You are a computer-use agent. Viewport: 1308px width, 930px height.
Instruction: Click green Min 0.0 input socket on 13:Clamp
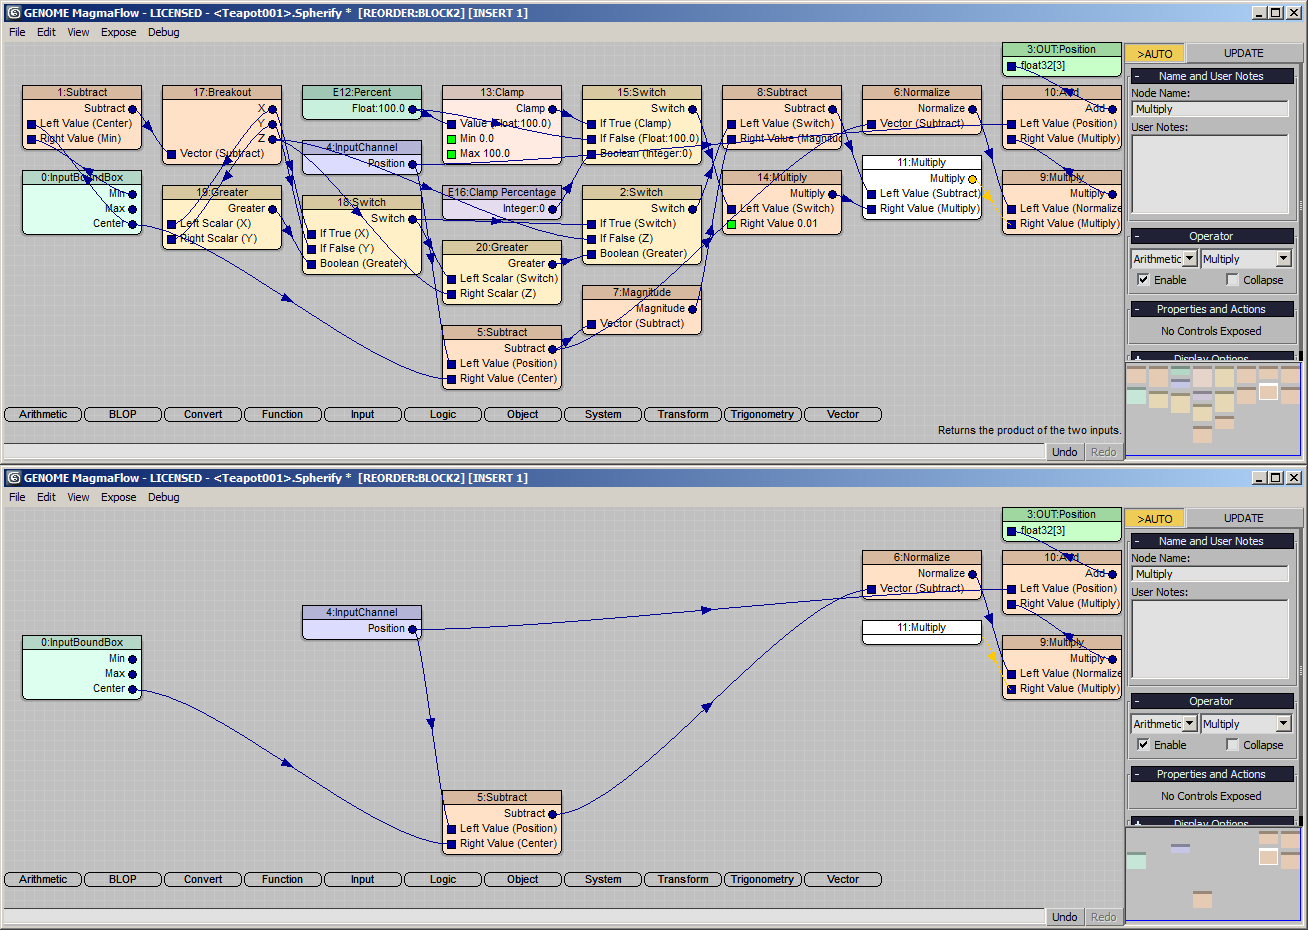(451, 139)
